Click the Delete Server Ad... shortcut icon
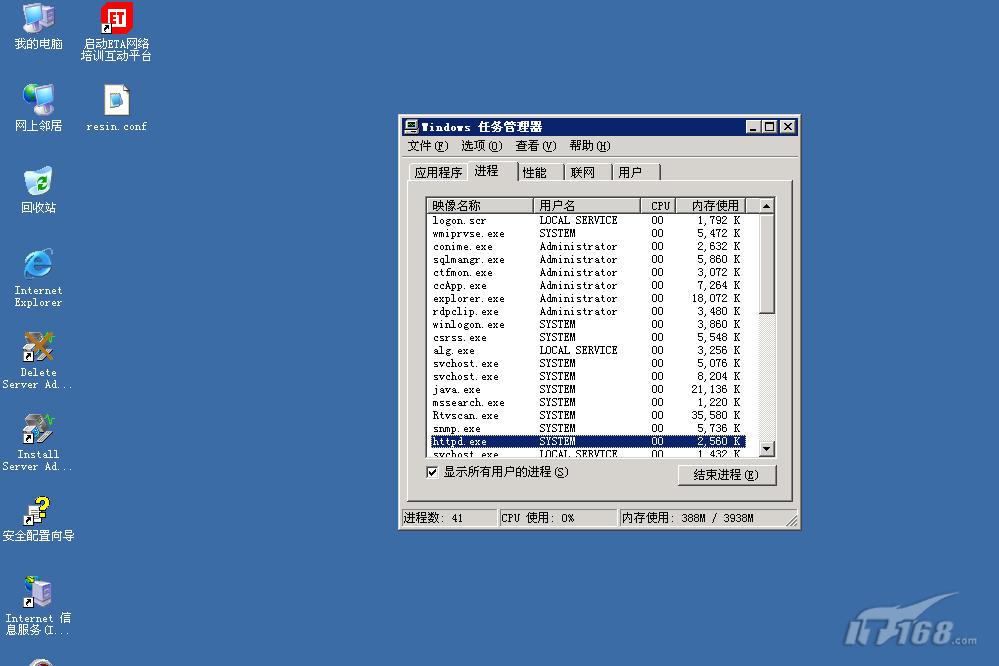The height and width of the screenshot is (666, 999). [38, 347]
